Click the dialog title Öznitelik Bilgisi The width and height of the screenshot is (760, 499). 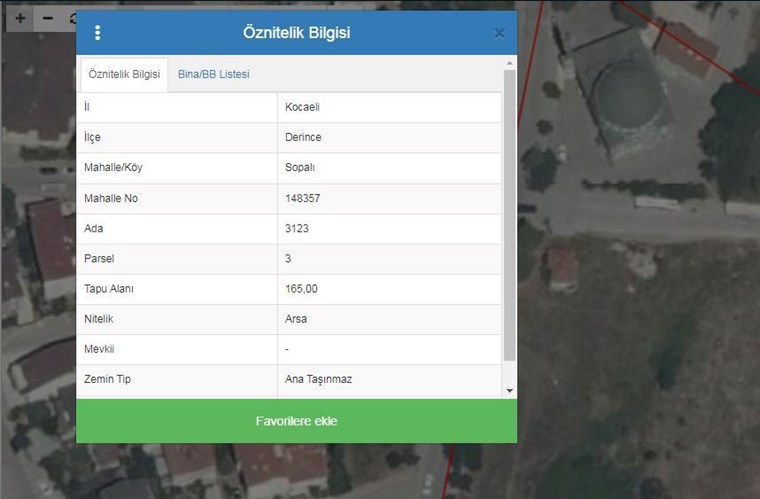[x=297, y=33]
